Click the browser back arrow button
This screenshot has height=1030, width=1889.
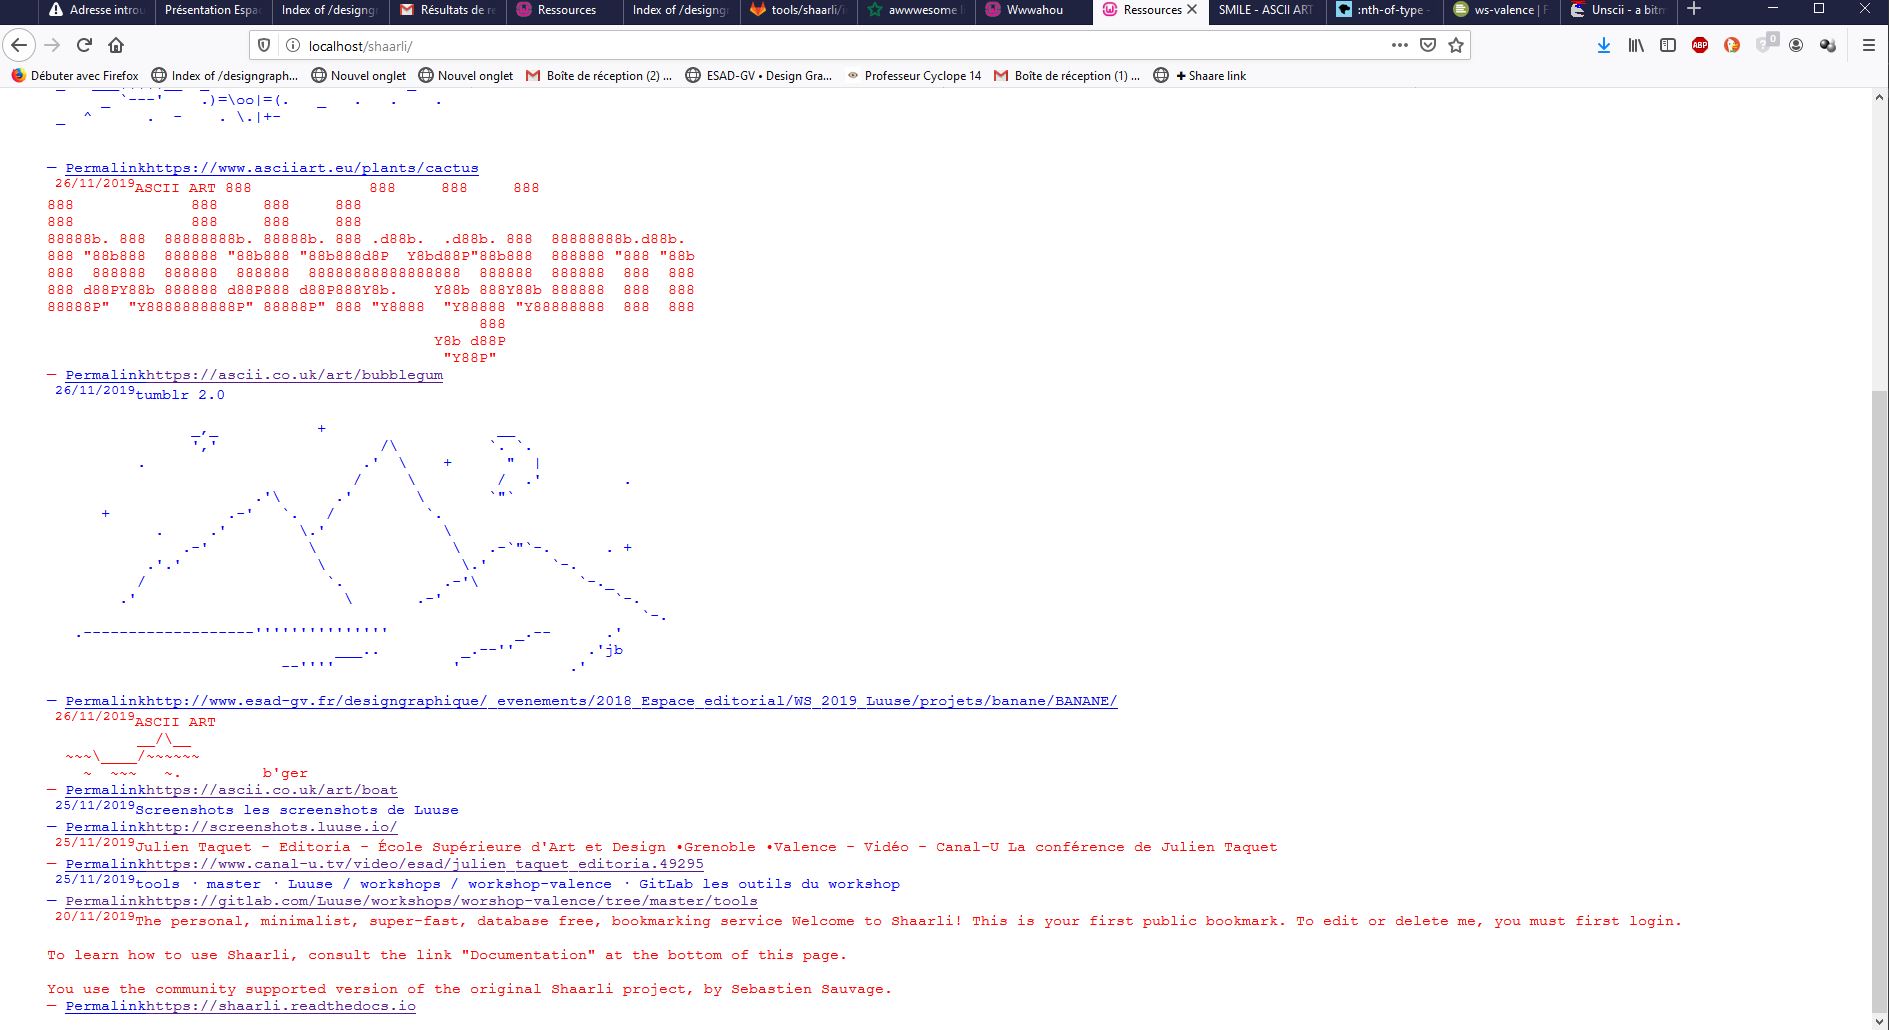point(19,45)
